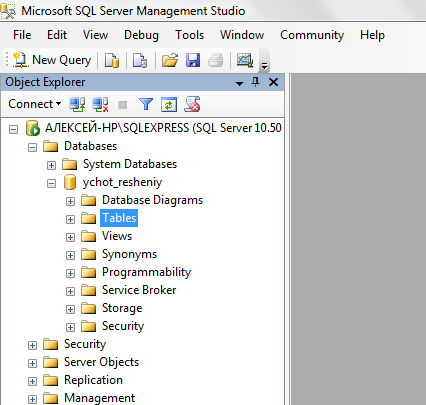Click Connect Object Explorer icon
426x405 pixels.
click(77, 104)
